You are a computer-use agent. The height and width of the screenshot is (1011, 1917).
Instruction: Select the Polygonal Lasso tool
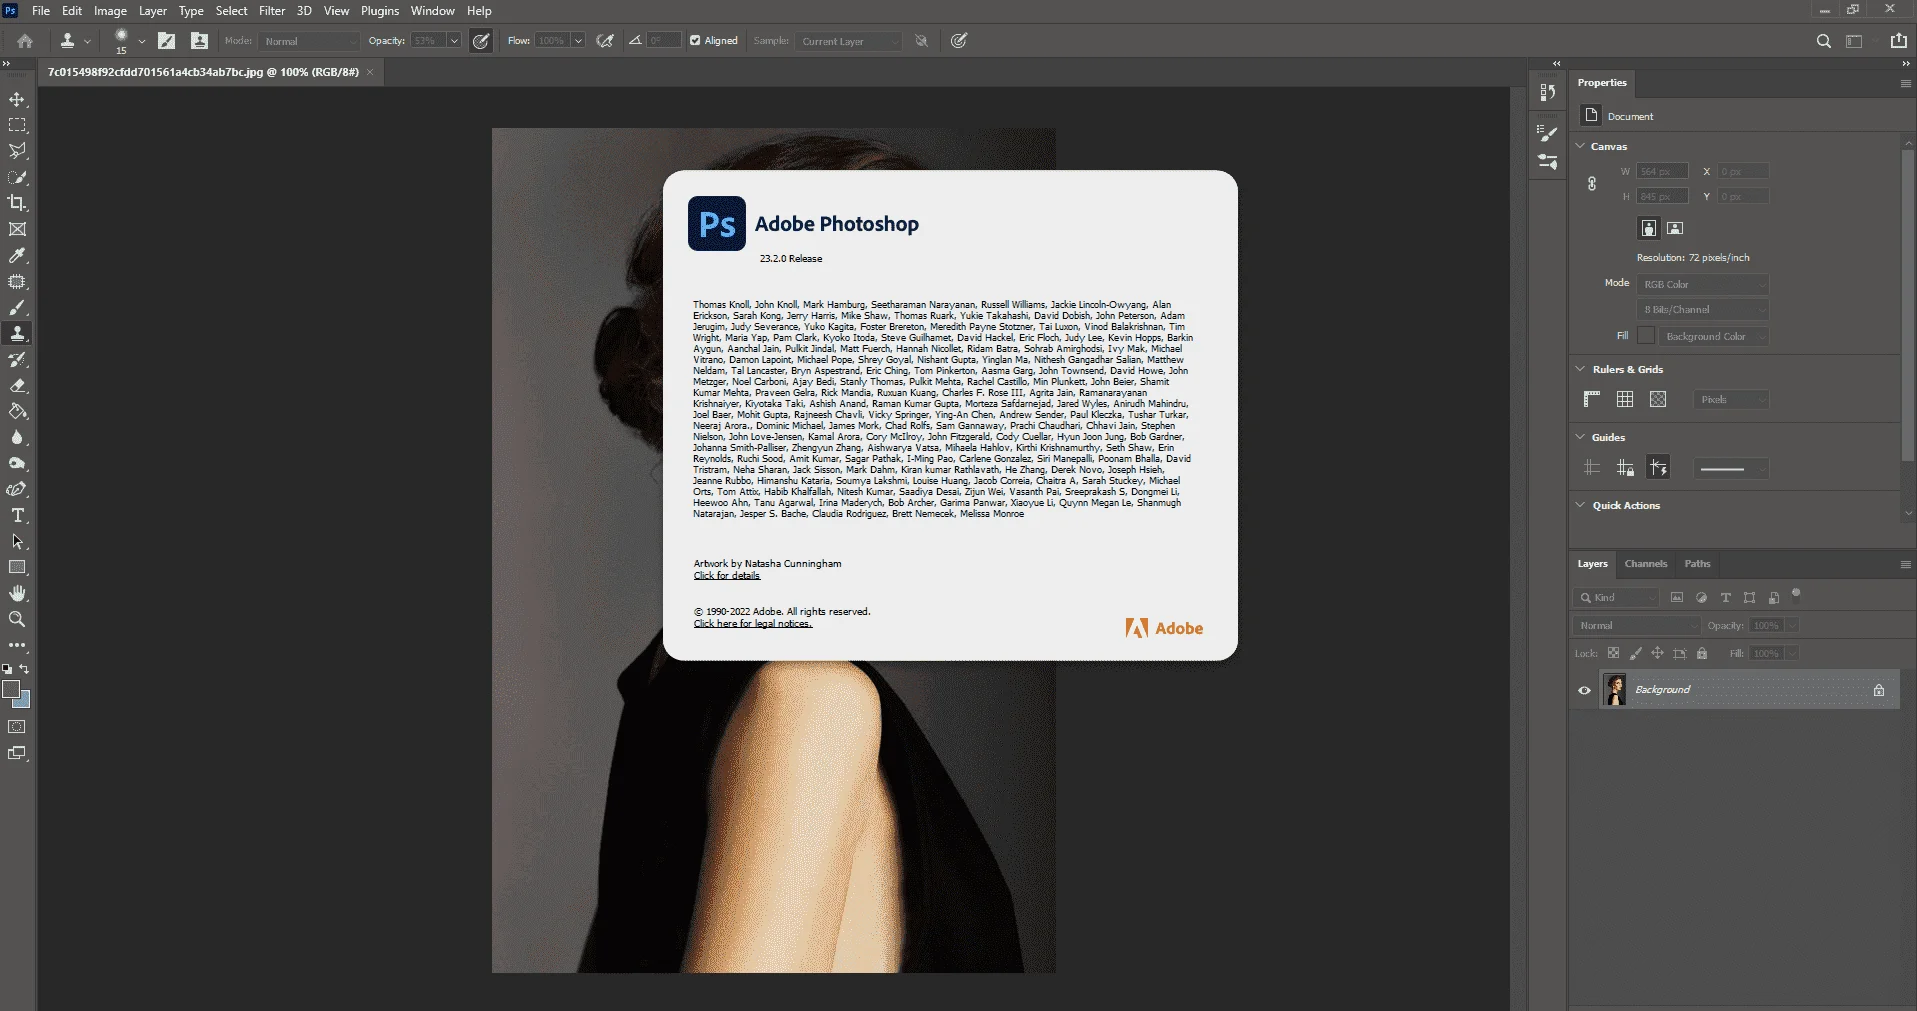[x=17, y=151]
